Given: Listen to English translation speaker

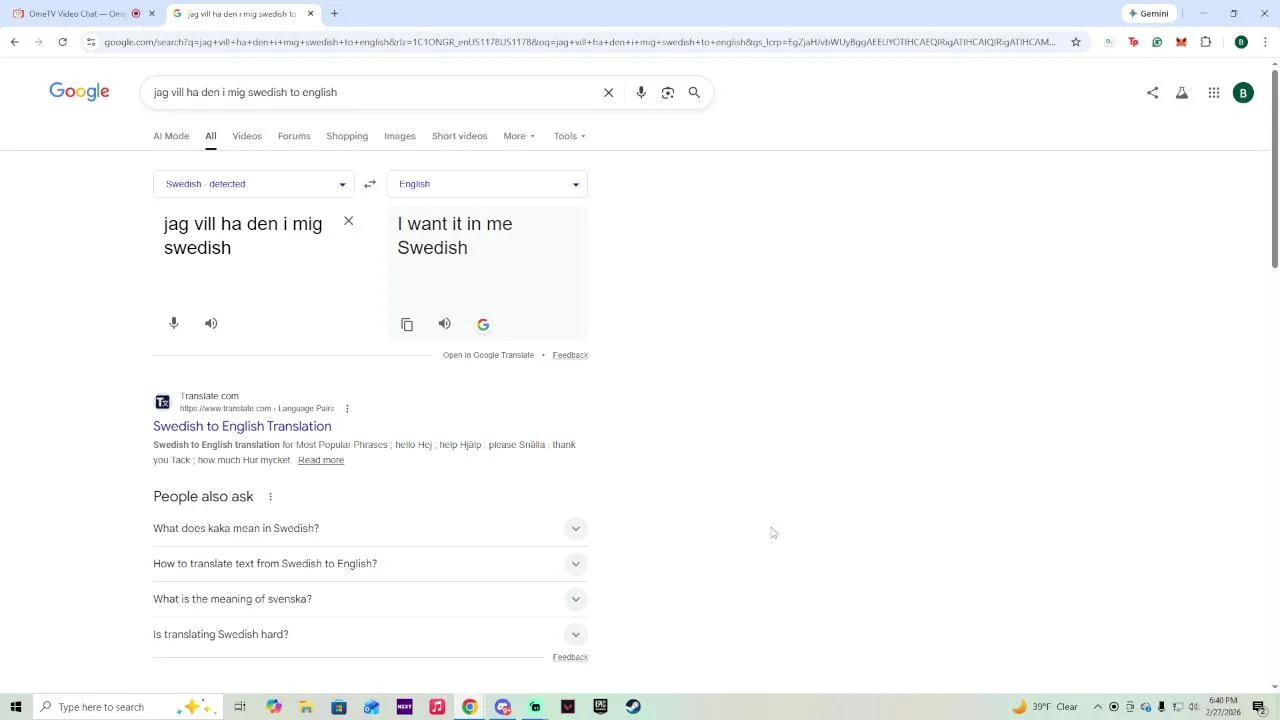Looking at the screenshot, I should point(445,324).
